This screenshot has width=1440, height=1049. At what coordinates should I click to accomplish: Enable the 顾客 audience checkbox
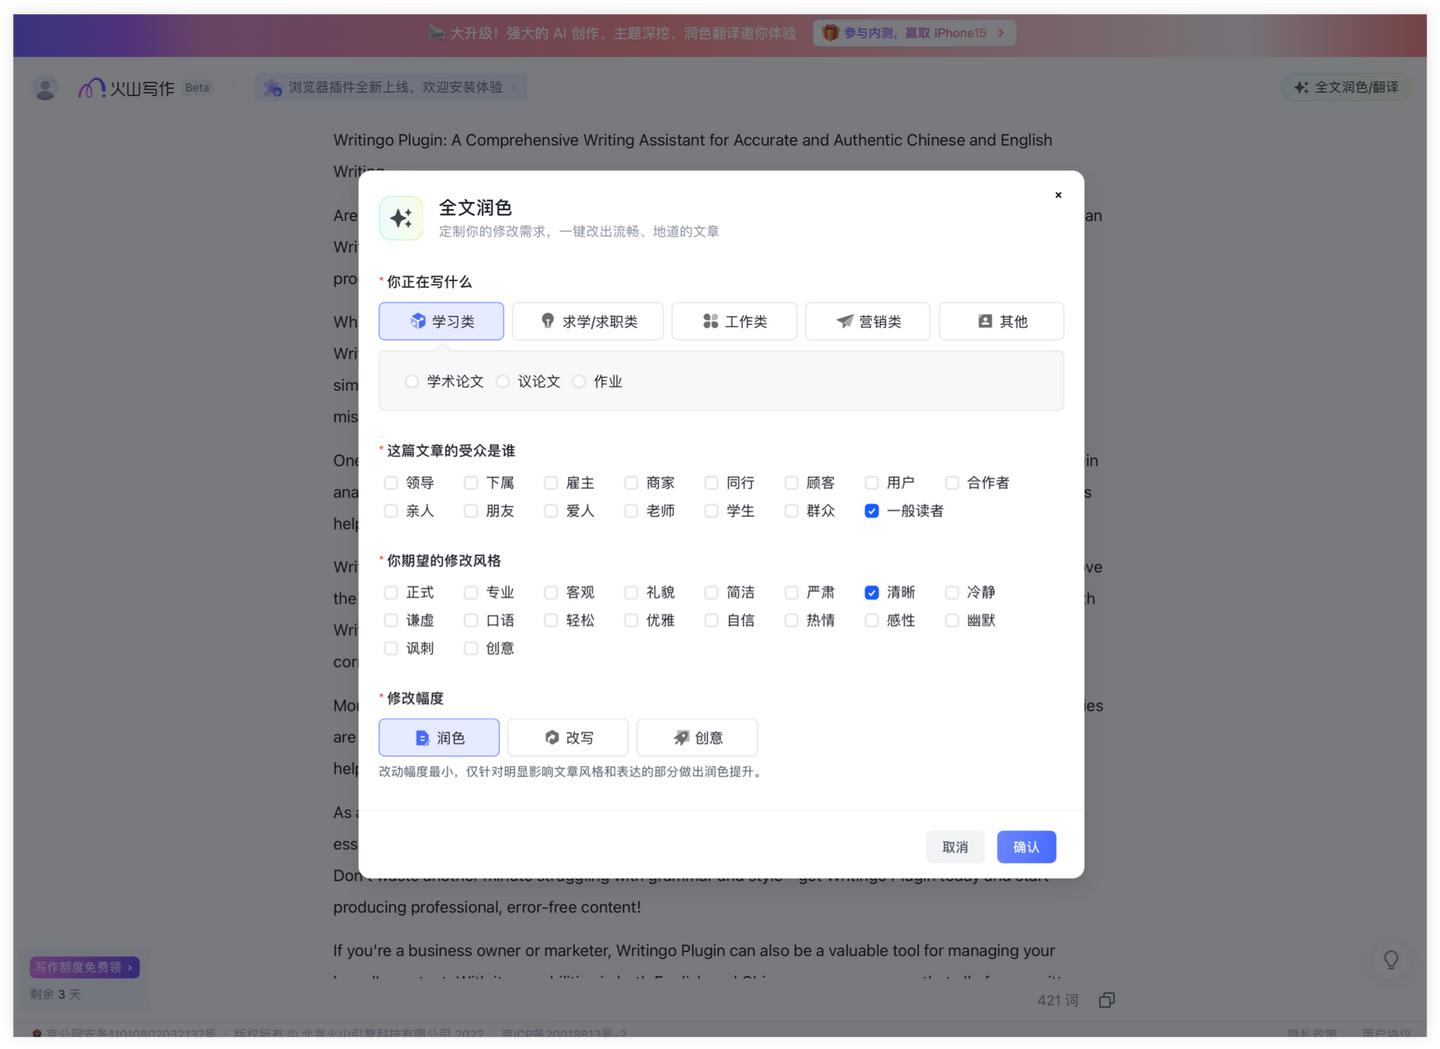pyautogui.click(x=791, y=483)
